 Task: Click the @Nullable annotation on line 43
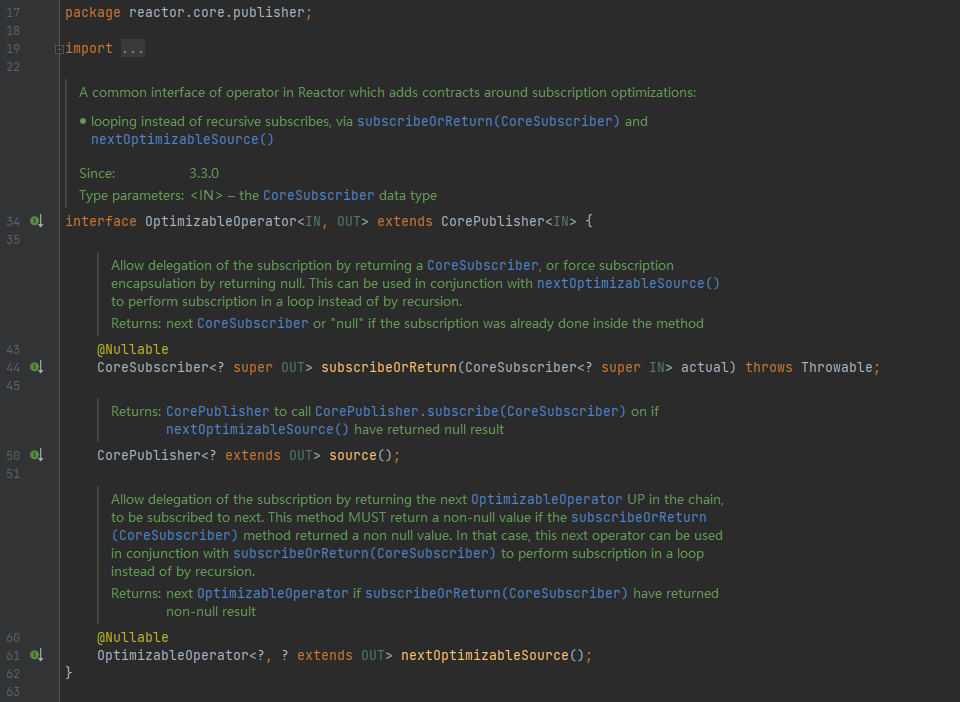coord(132,349)
